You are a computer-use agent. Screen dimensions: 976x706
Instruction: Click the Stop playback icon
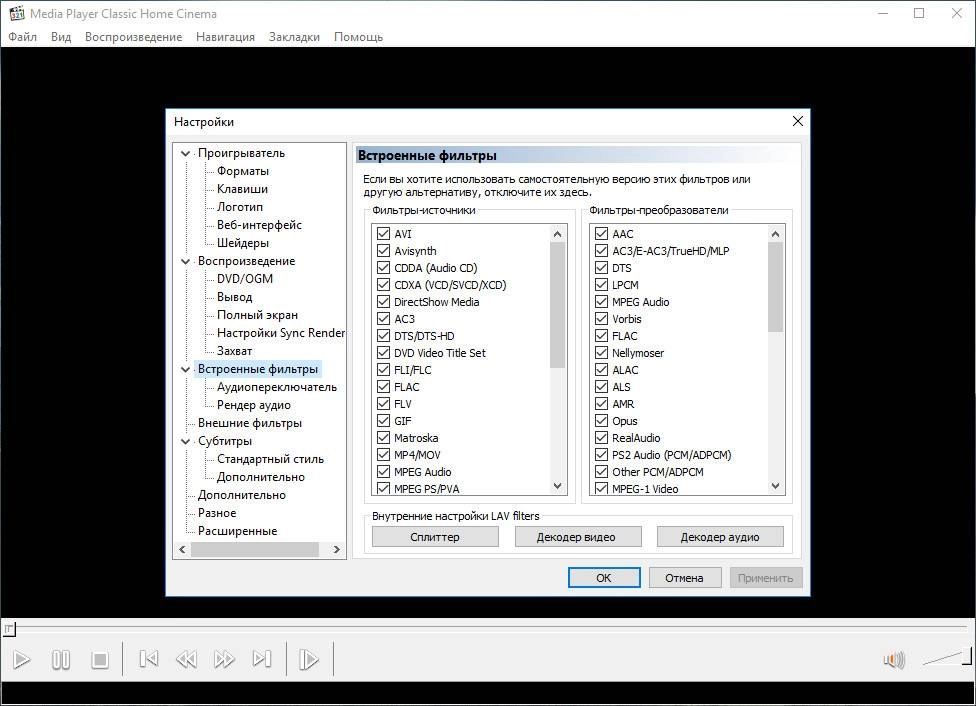tap(100, 659)
